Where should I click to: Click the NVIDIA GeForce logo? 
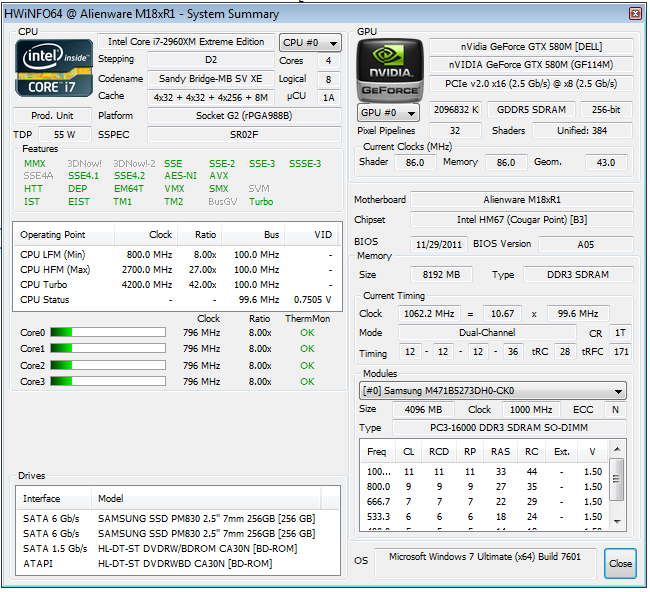390,70
